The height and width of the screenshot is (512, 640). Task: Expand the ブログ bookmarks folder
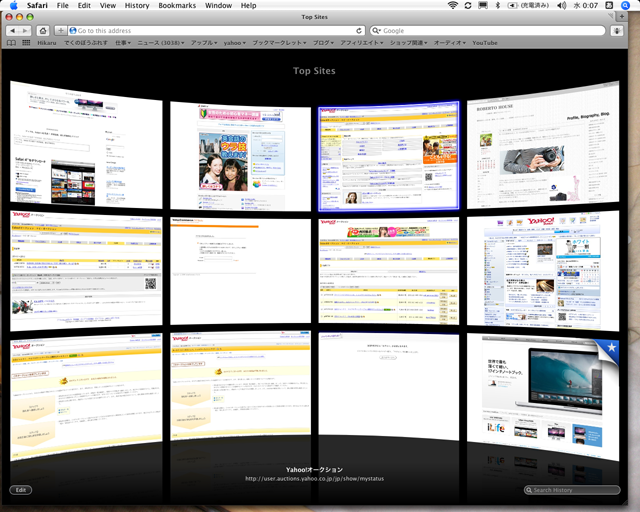point(323,43)
